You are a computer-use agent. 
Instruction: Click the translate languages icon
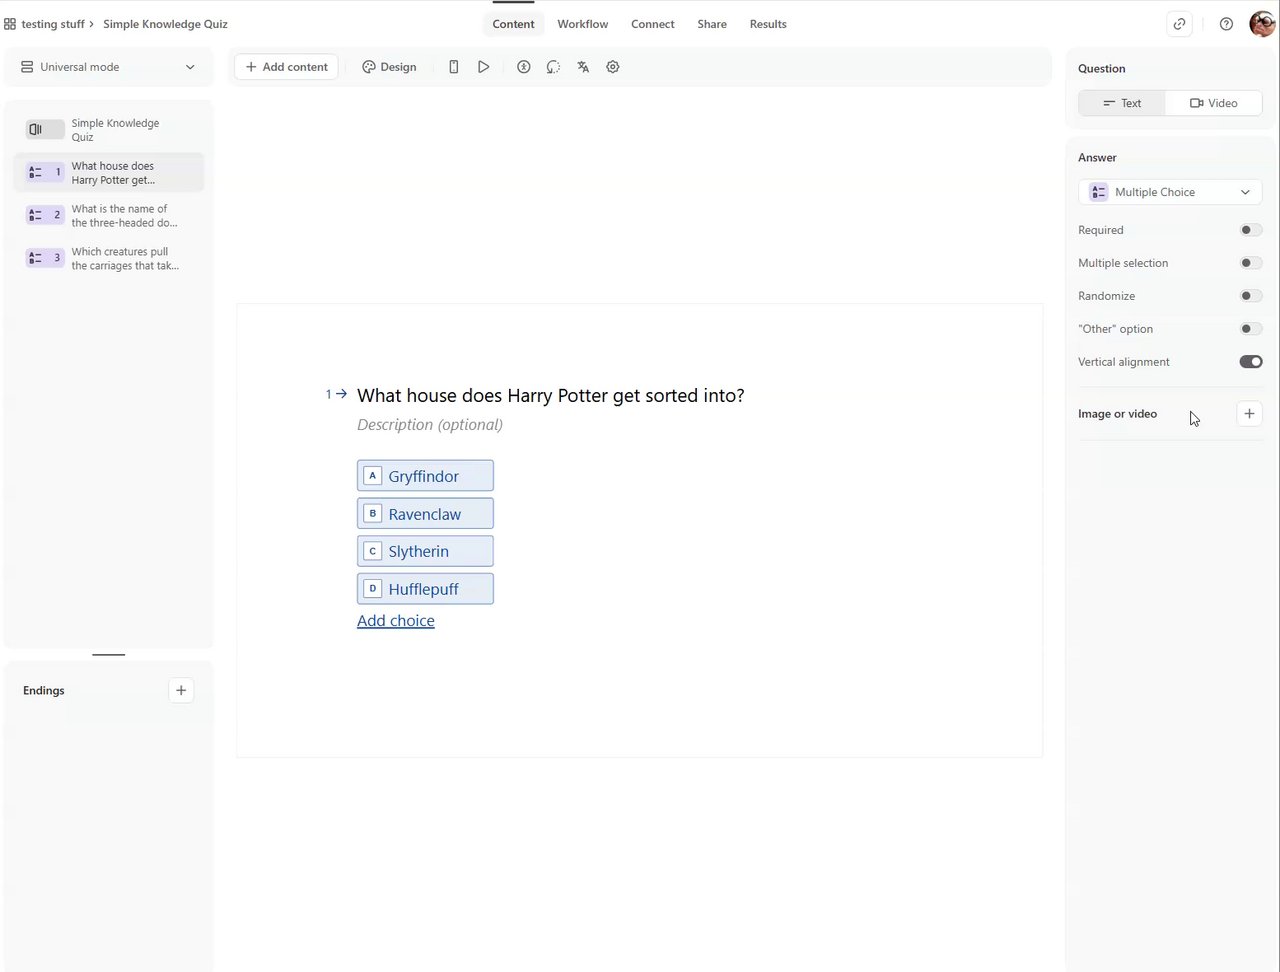[583, 67]
